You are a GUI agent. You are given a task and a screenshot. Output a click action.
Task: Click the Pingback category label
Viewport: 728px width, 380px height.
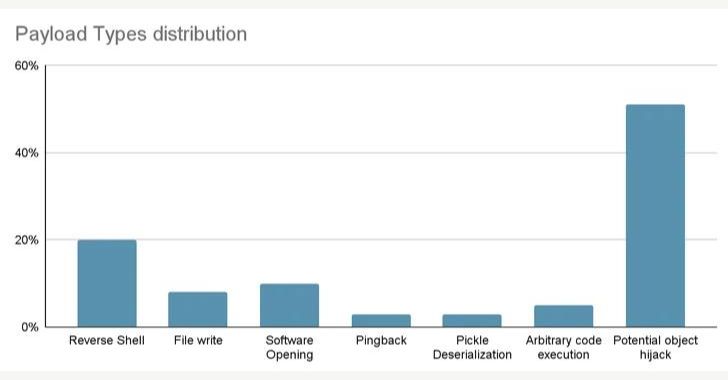tap(381, 341)
